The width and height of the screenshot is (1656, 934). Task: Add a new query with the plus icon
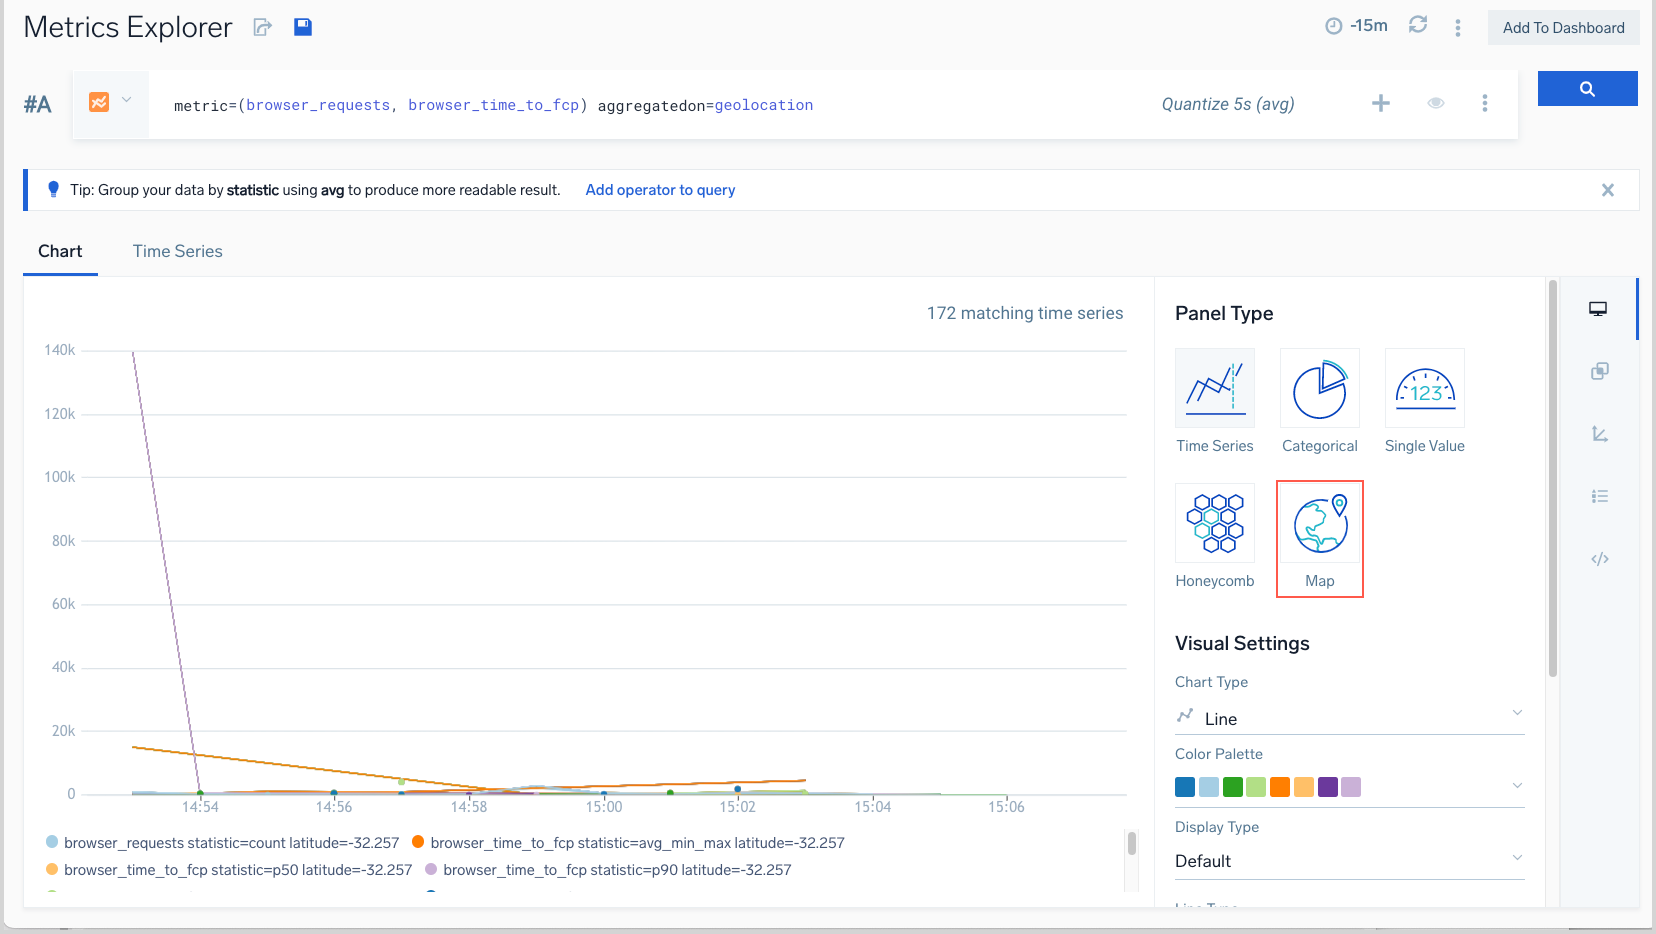coord(1381,103)
